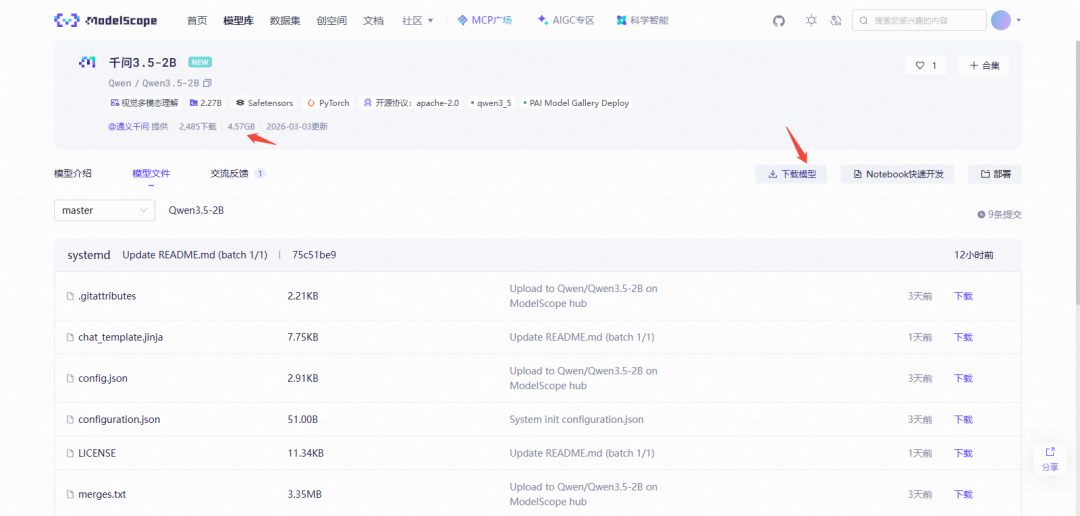Click the 视觉多模态理解 tag
The image size is (1080, 516).
click(x=144, y=103)
